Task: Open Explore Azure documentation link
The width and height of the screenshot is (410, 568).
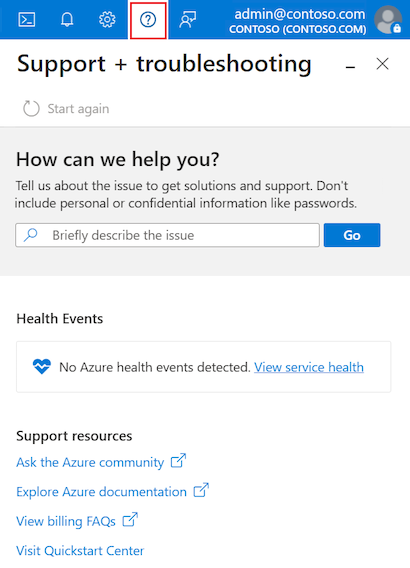Action: [101, 492]
